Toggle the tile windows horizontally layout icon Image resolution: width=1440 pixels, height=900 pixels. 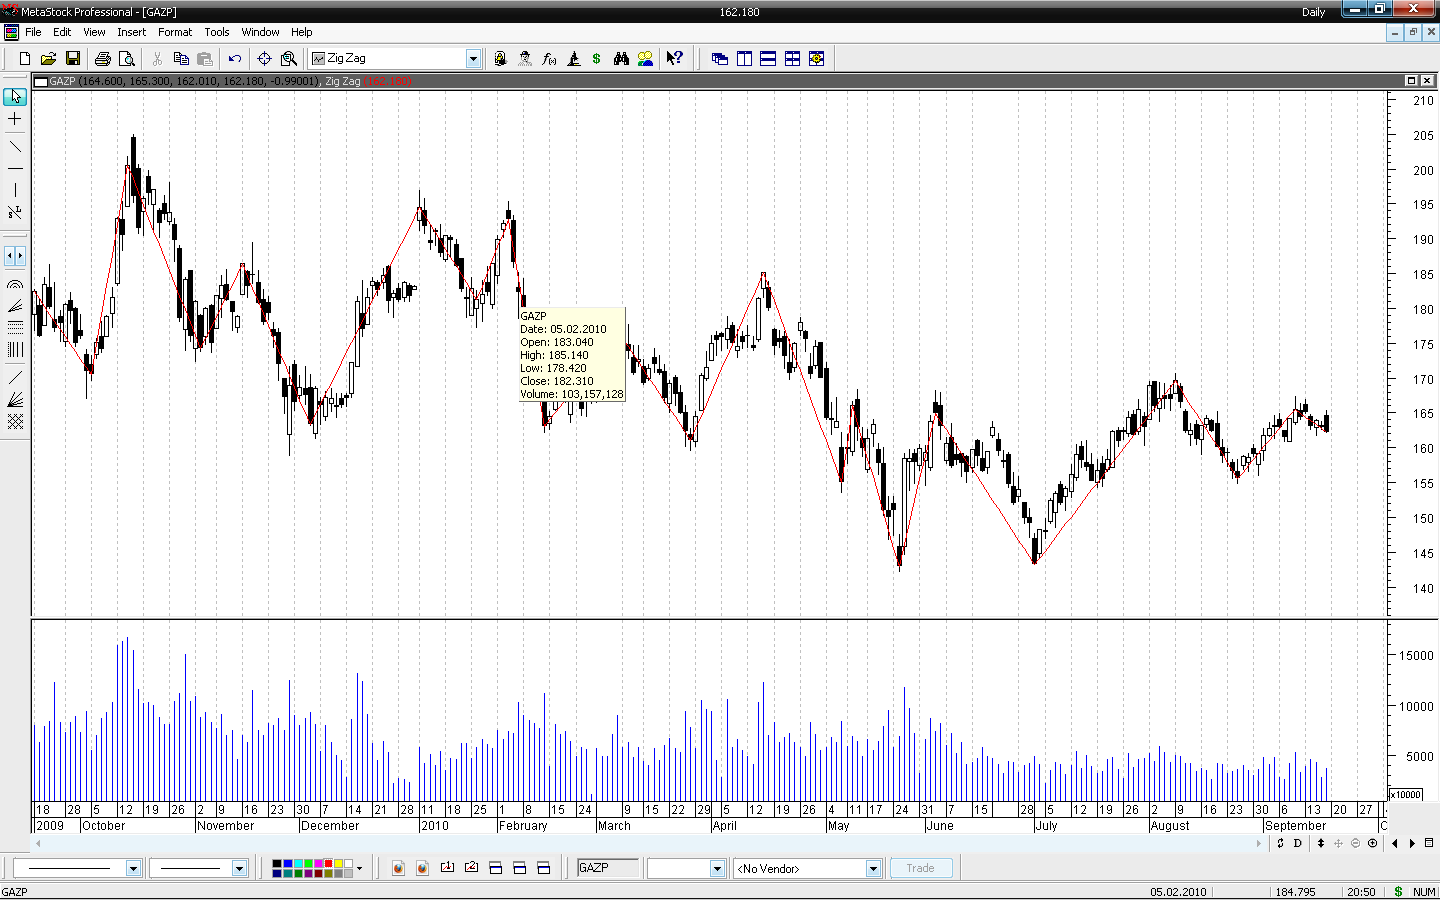pos(768,59)
